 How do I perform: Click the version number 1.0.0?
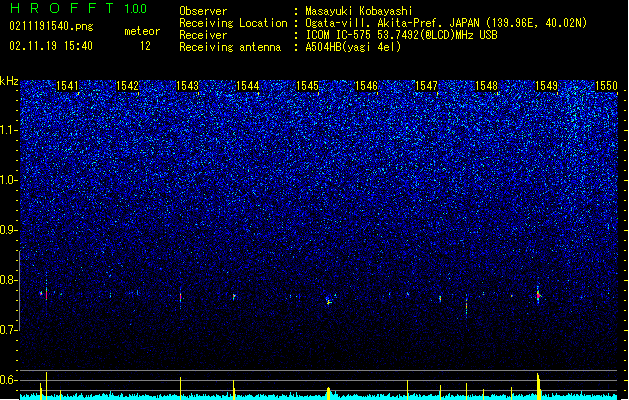pyautogui.click(x=135, y=9)
